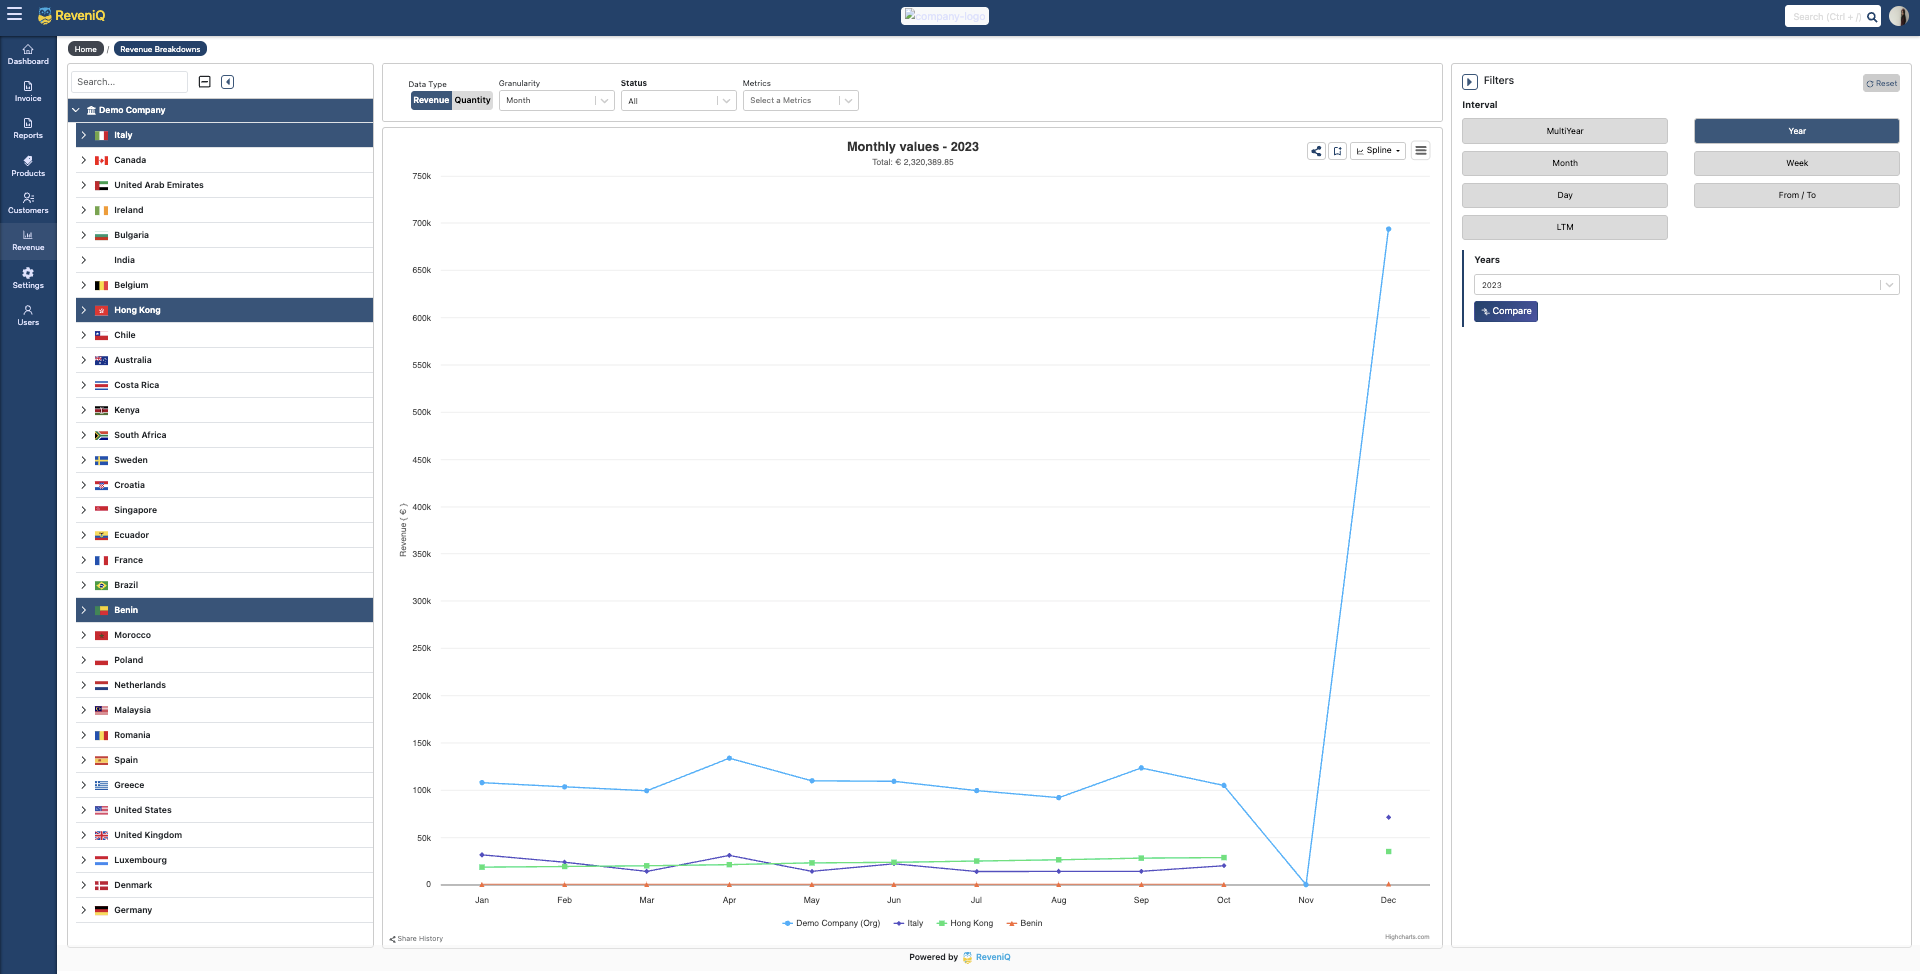Open the user avatar menu

1898,16
